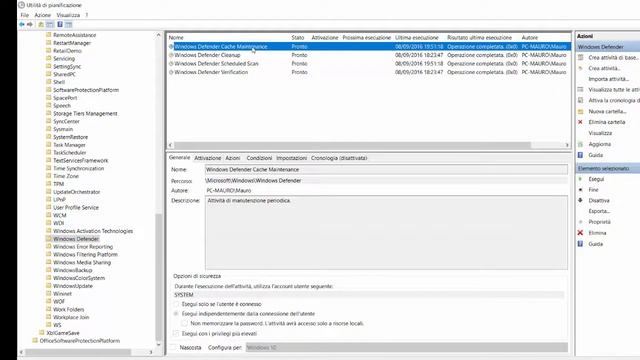Select the TaskScheduler folder in tree
Image resolution: width=640 pixels, height=360 pixels.
[69, 153]
